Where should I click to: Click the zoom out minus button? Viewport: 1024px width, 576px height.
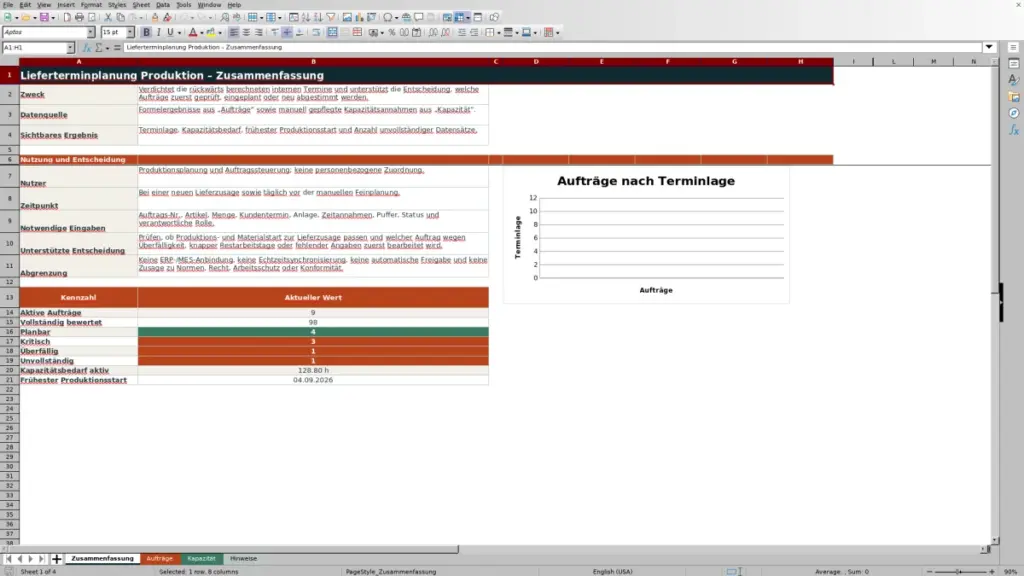point(929,572)
